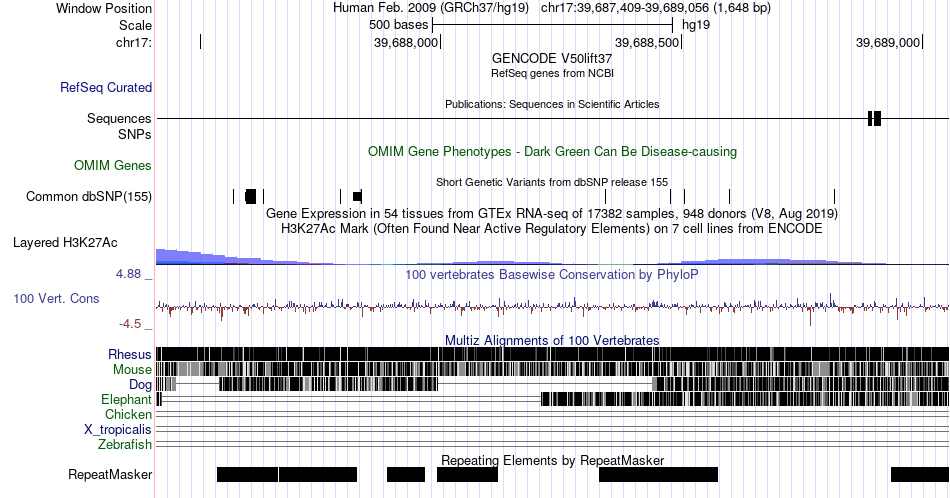Click the Elephant species label
Viewport: 950px width, 498px height.
pyautogui.click(x=127, y=399)
